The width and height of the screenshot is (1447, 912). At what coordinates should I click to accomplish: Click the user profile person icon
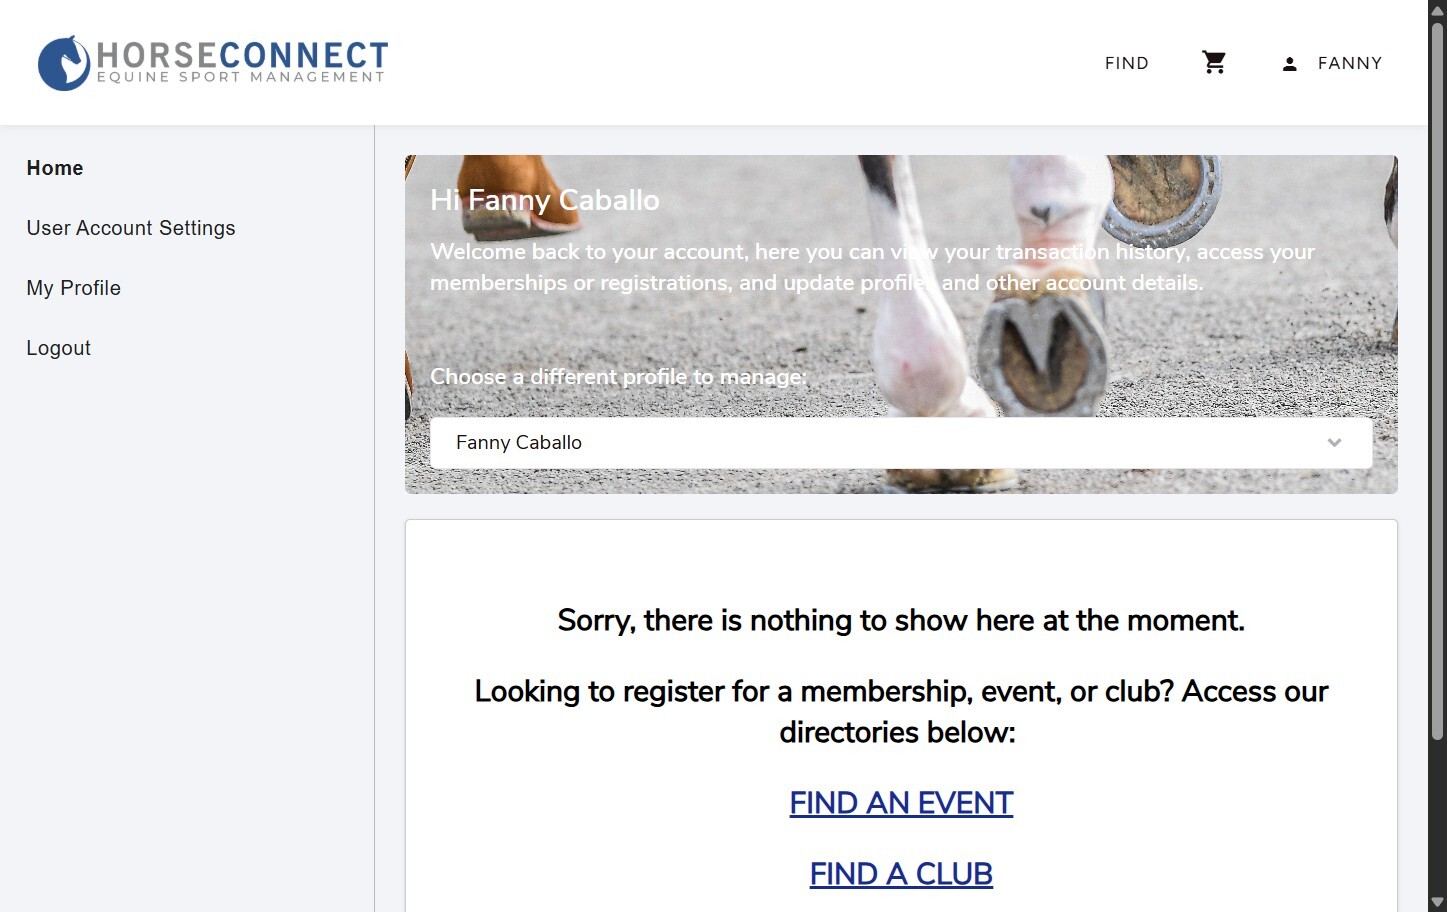[1290, 64]
